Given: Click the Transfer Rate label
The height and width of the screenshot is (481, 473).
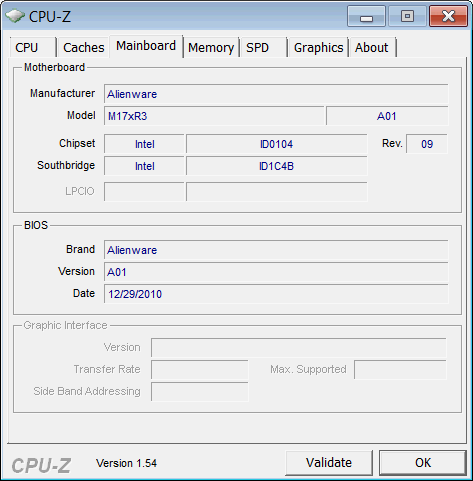Looking at the screenshot, I should (107, 369).
